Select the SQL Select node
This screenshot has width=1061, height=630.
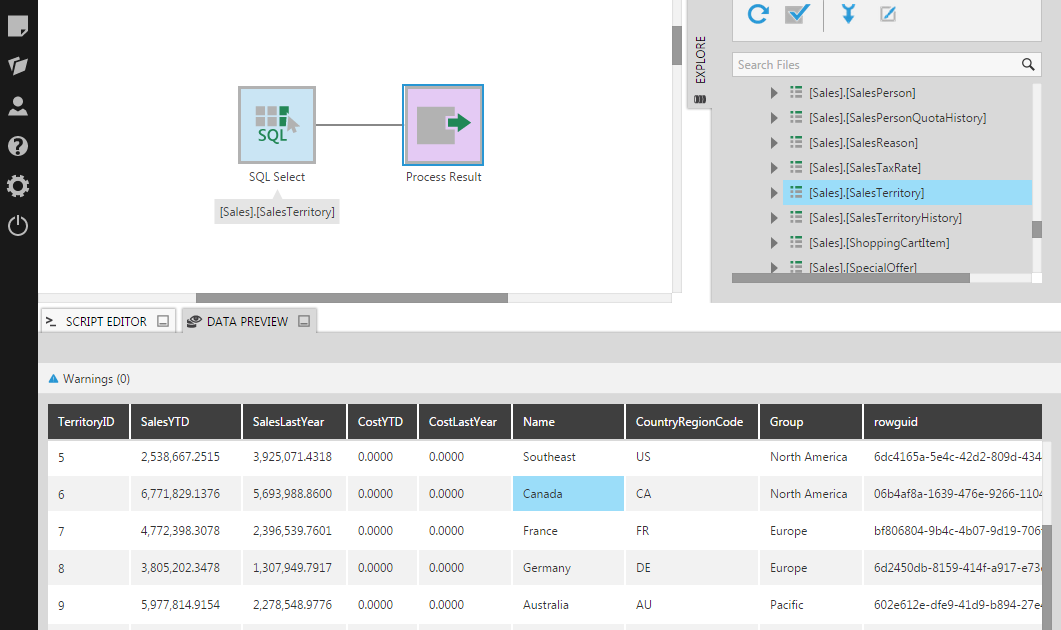pyautogui.click(x=277, y=125)
